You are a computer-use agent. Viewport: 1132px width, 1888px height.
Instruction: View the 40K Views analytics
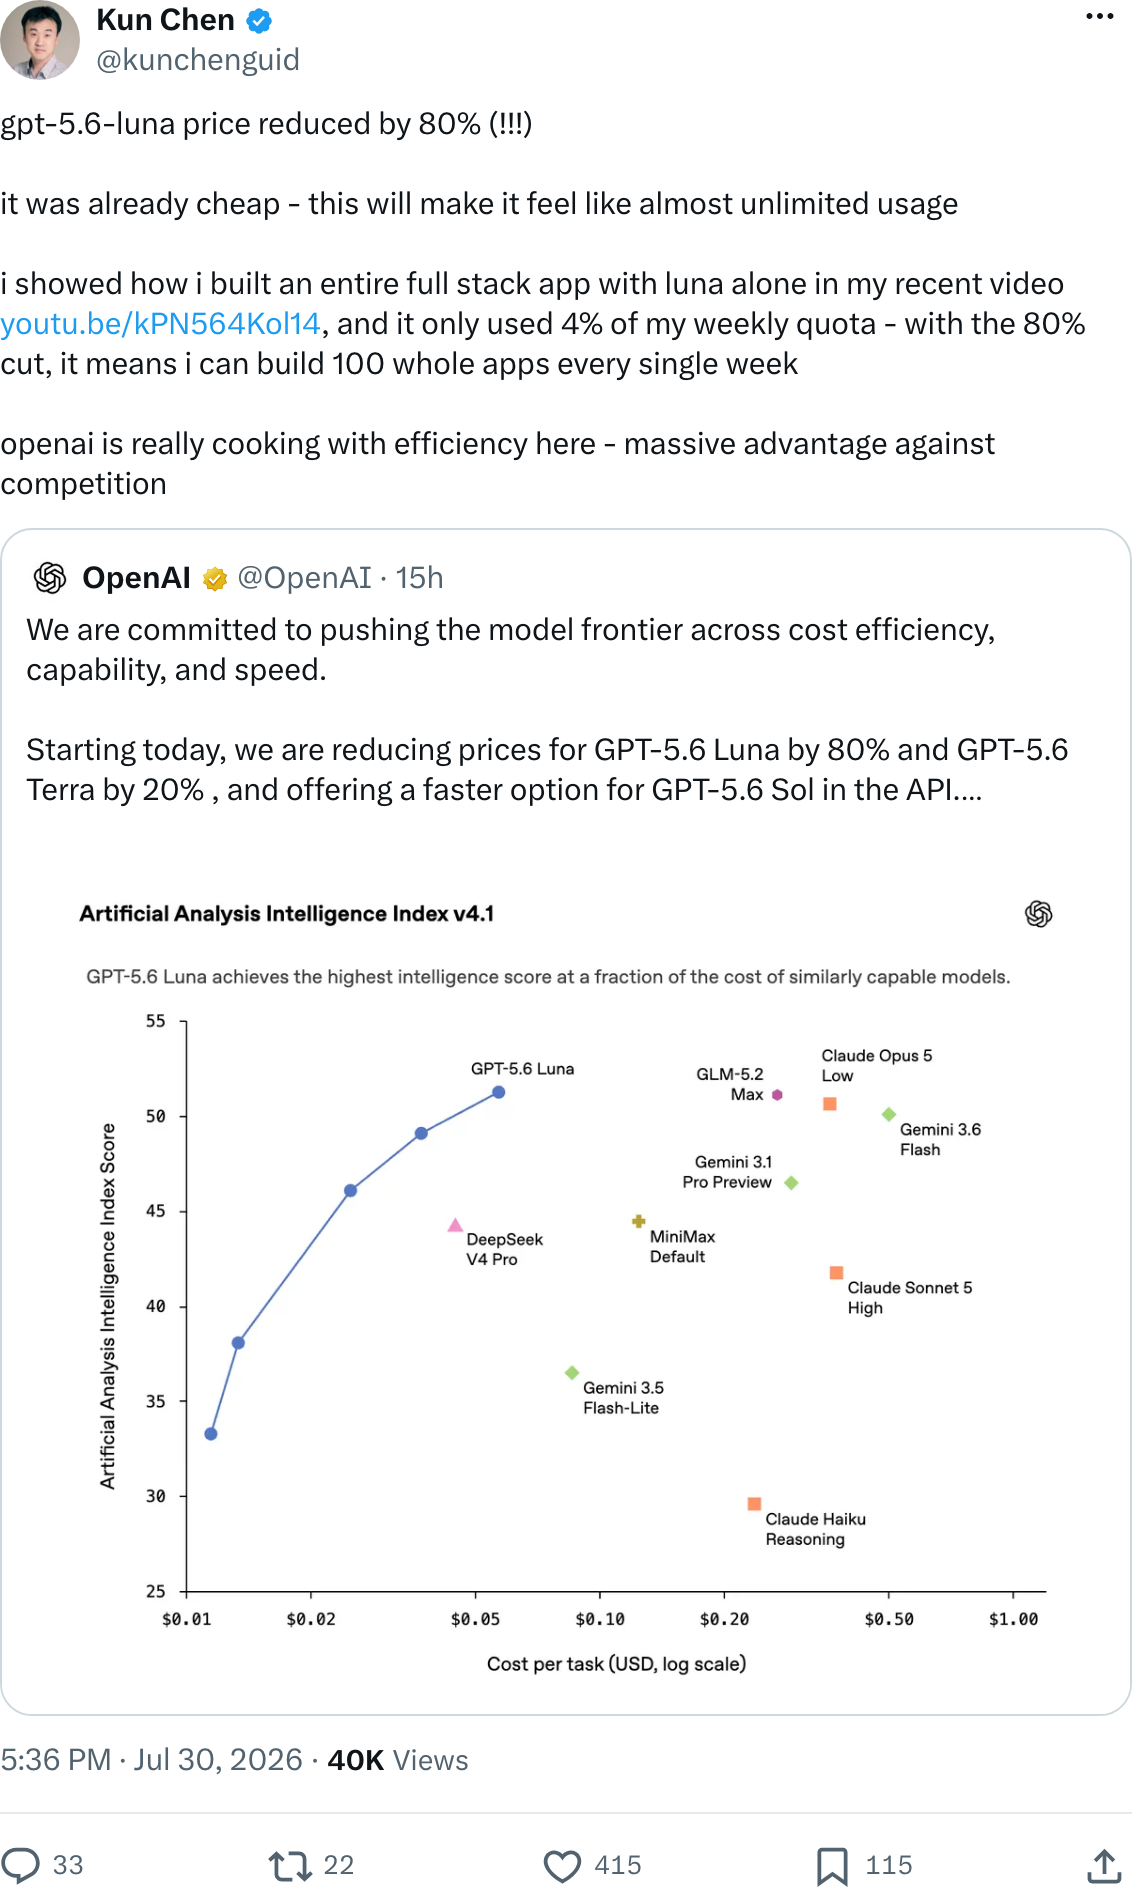tap(398, 1760)
